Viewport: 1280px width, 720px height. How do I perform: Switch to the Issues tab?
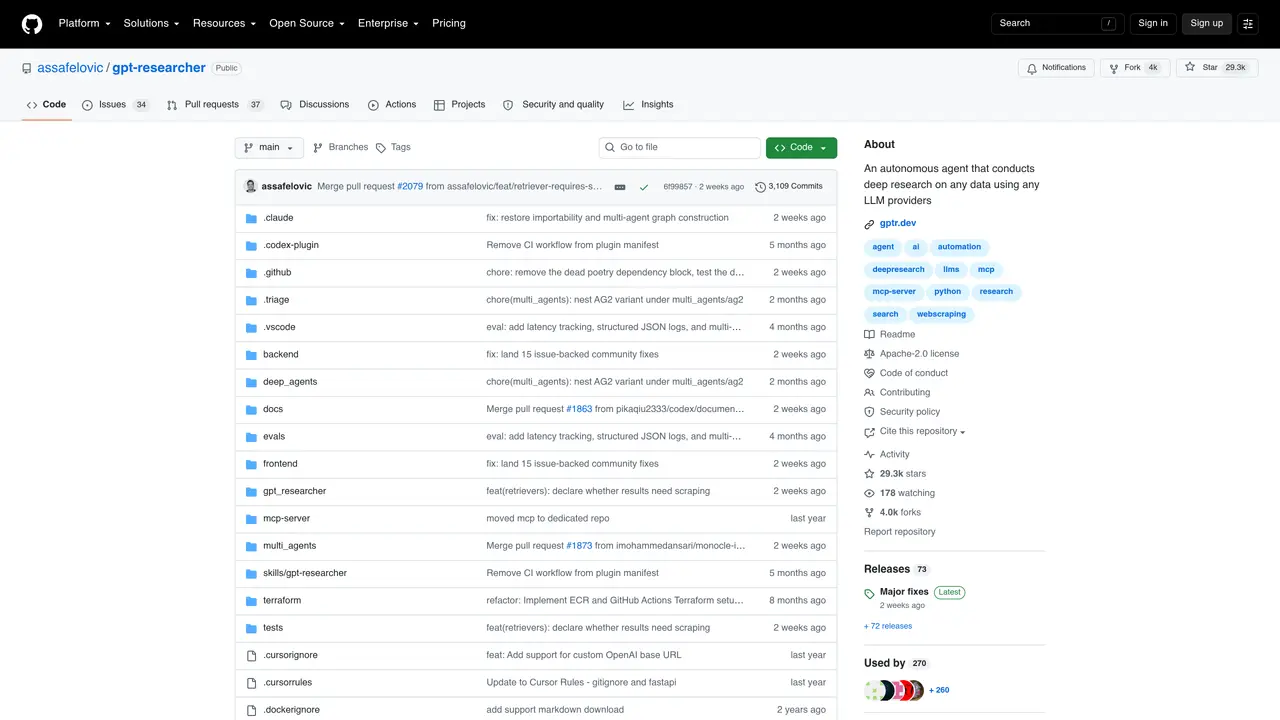(116, 105)
